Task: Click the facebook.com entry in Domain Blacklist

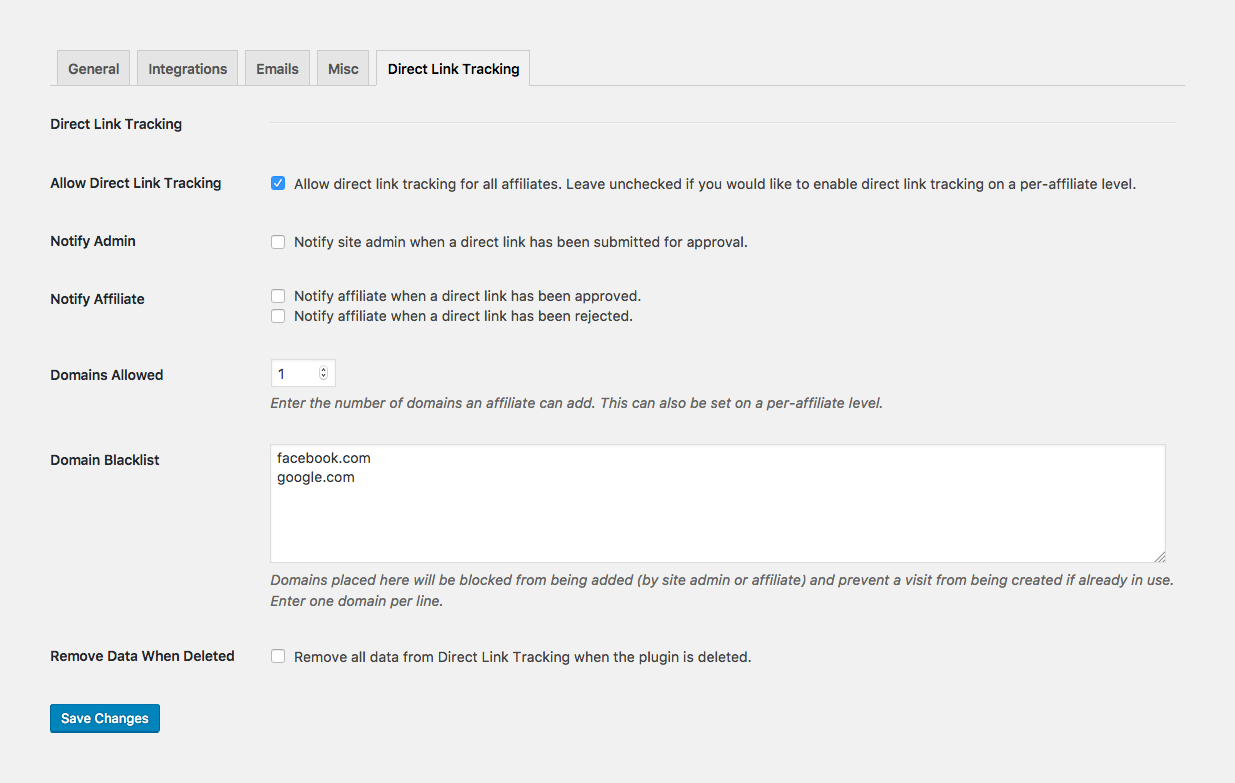Action: 323,457
